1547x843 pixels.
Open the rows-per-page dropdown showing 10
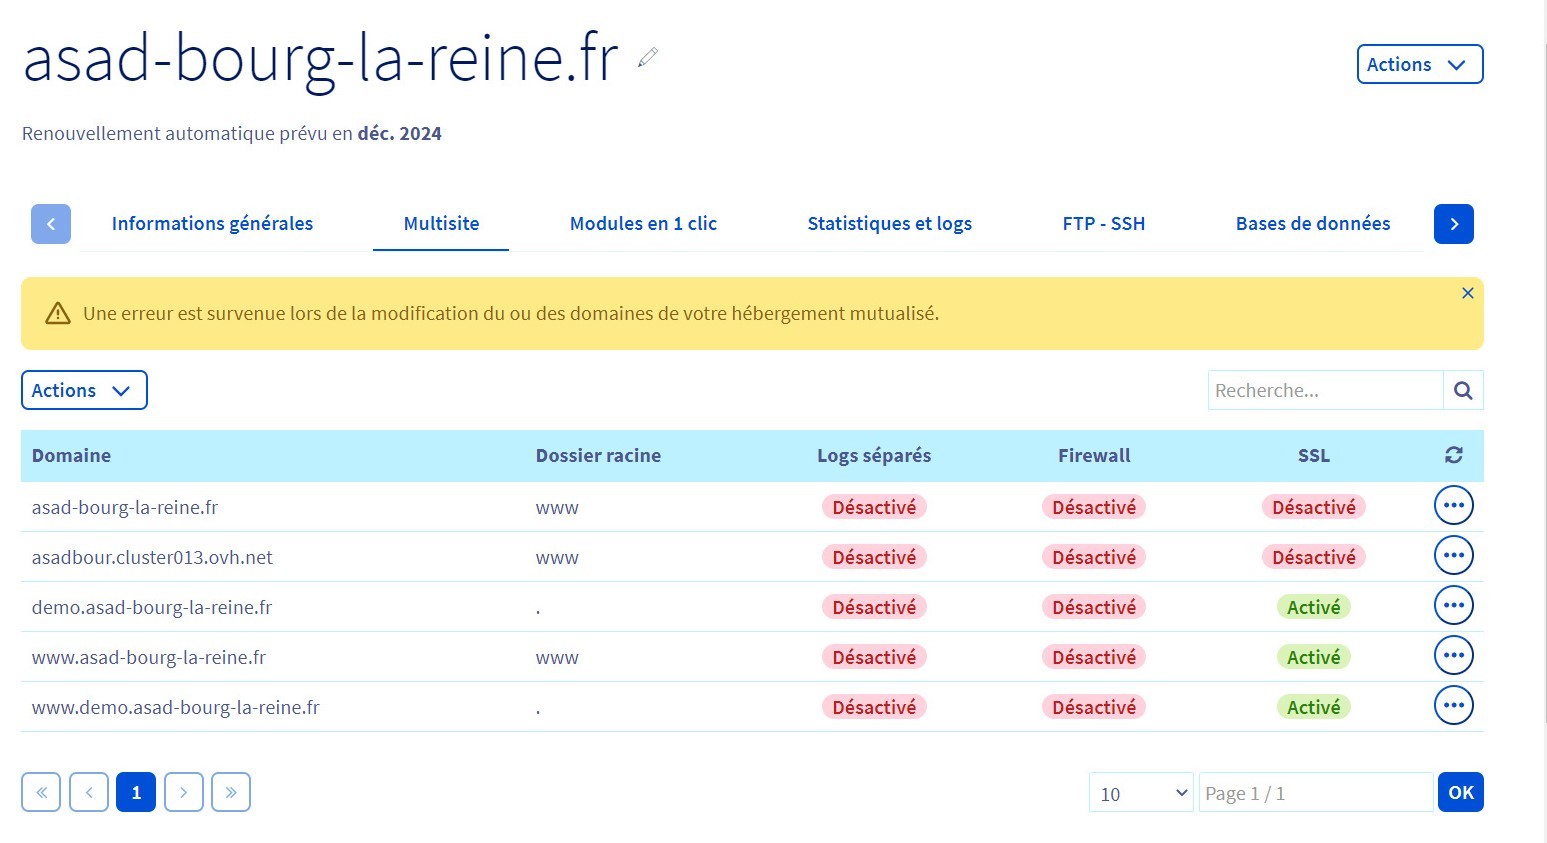pos(1141,793)
